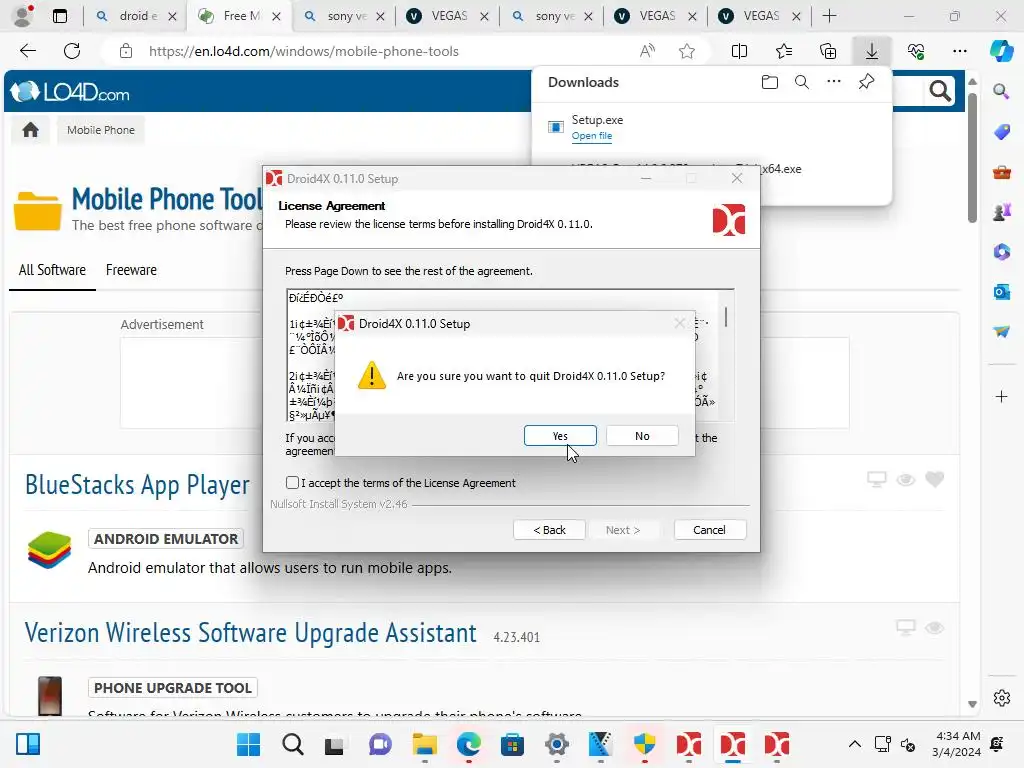The image size is (1024, 768).
Task: Switch to the first 'sony ve' tab
Action: click(x=345, y=16)
